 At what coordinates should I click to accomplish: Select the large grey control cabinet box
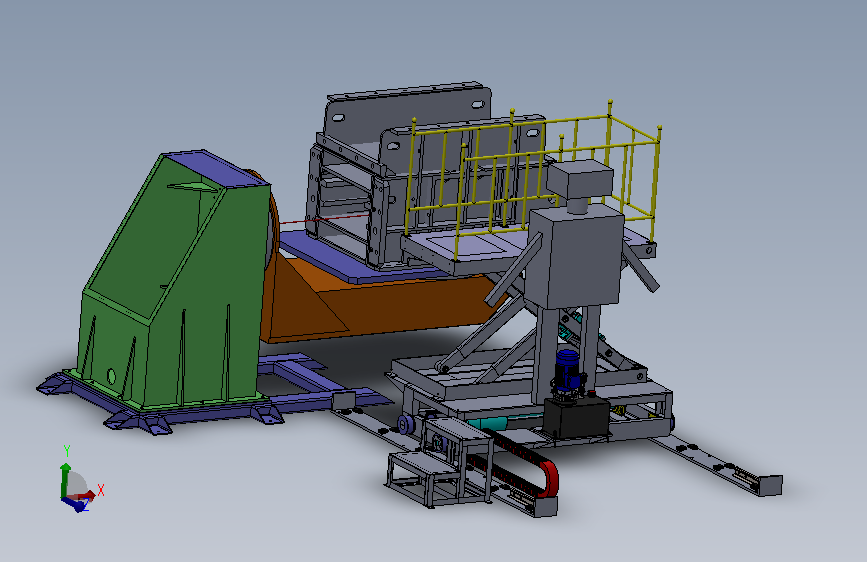575,257
